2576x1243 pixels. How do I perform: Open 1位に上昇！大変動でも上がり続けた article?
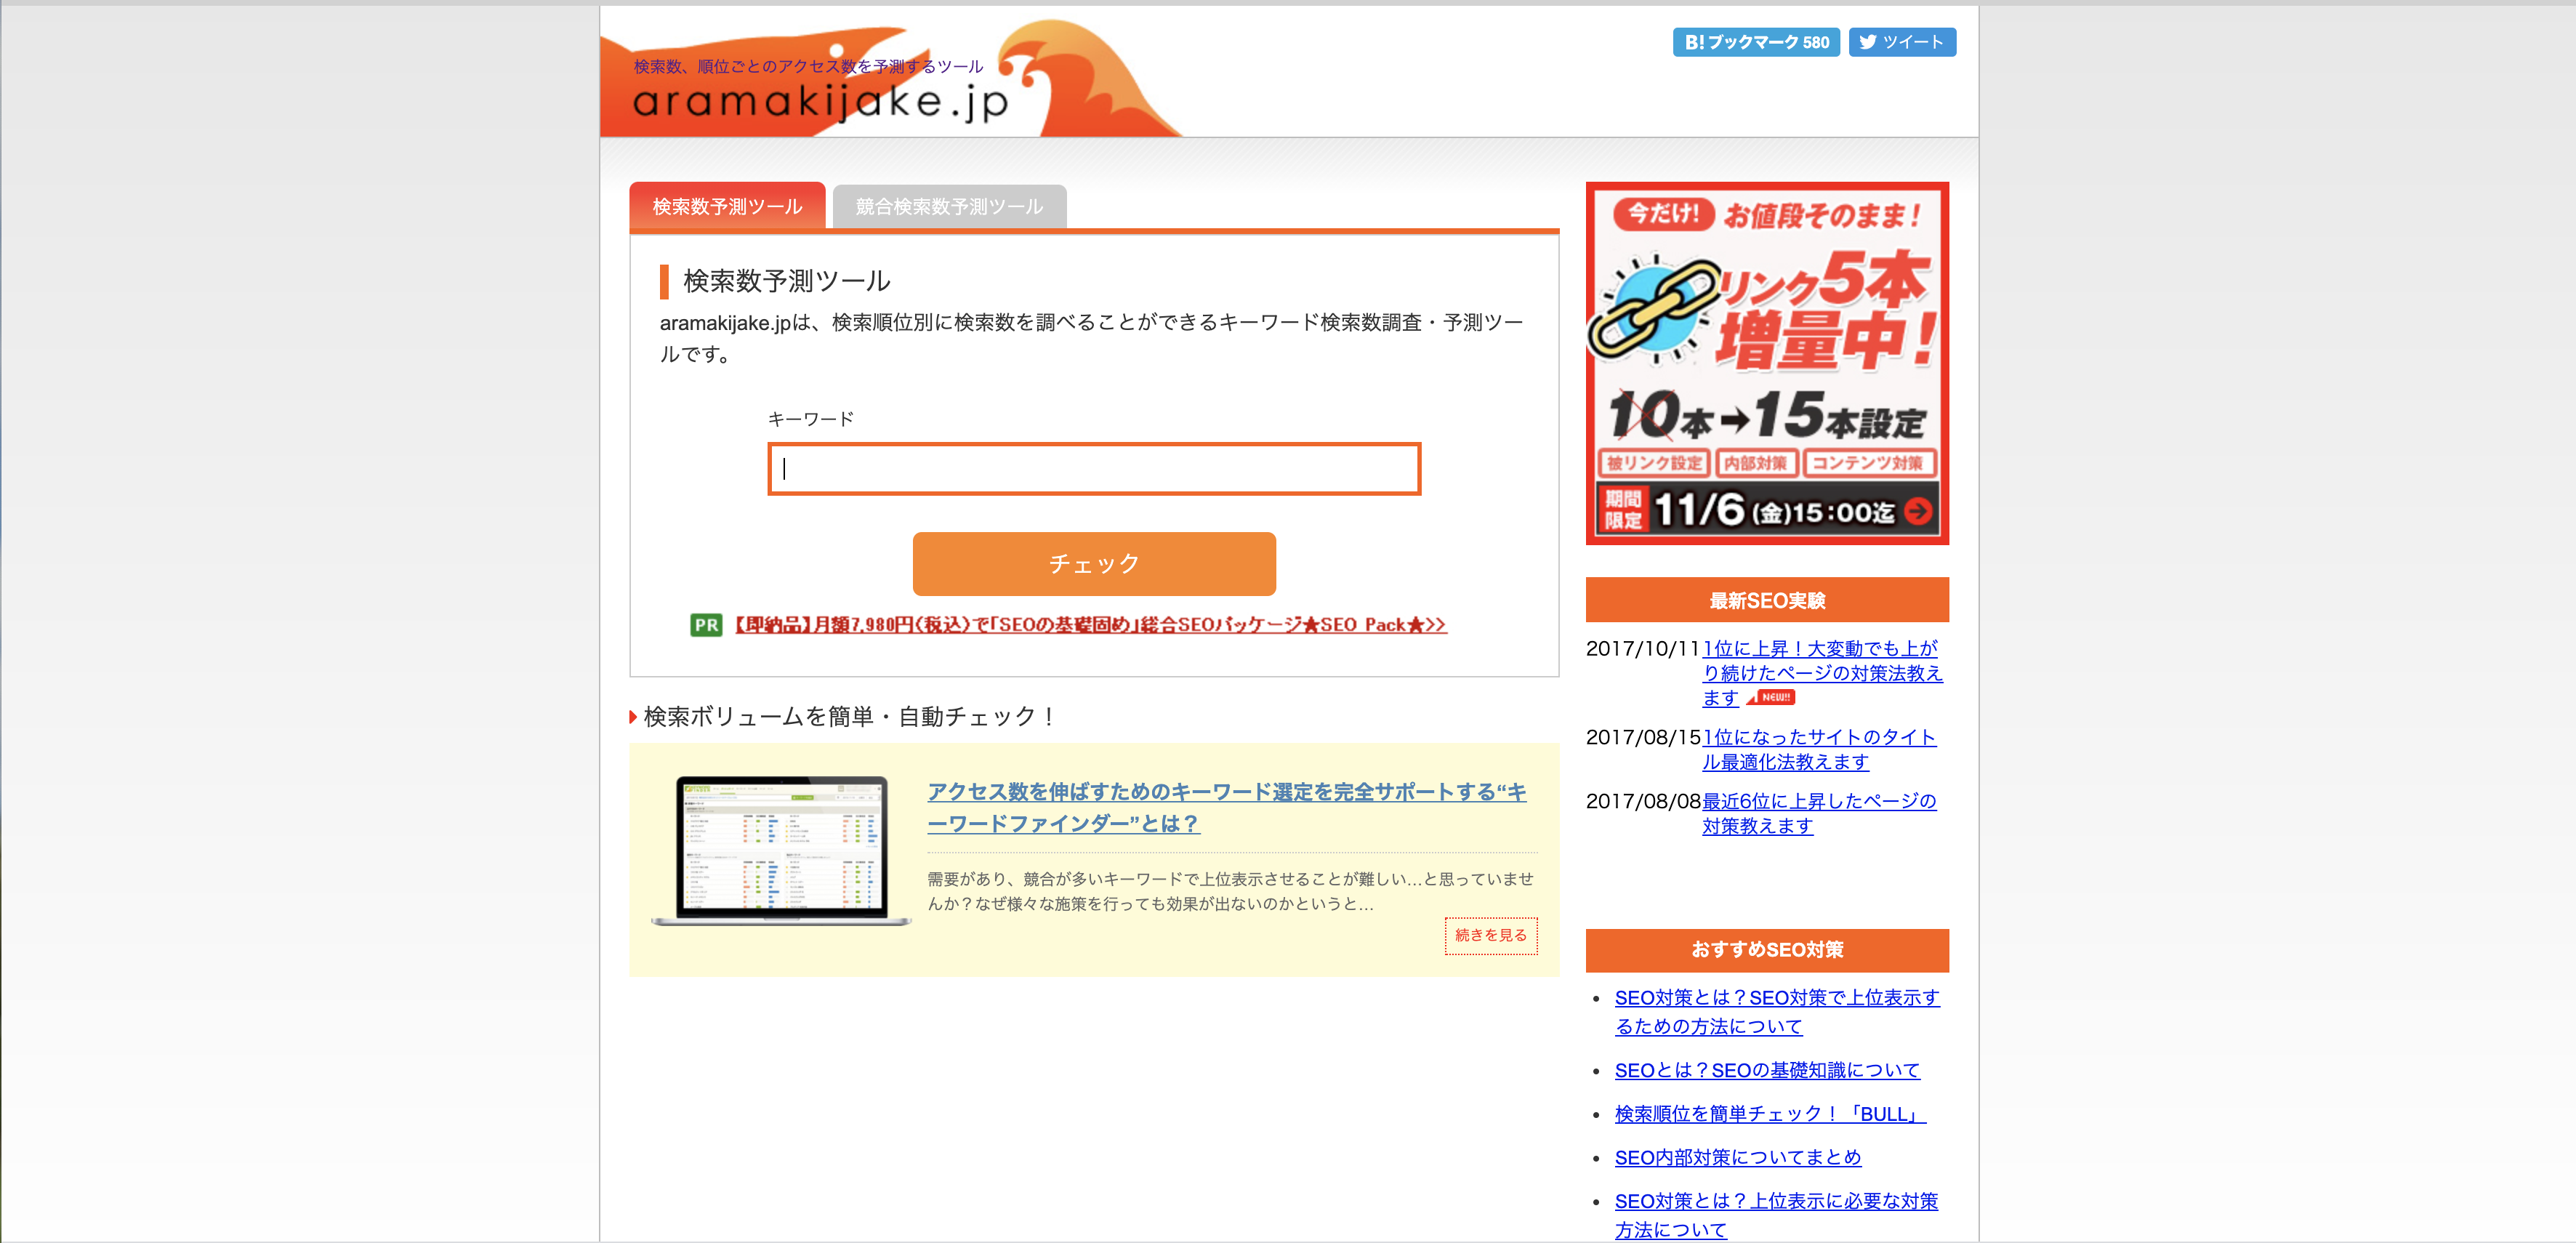[x=1822, y=672]
